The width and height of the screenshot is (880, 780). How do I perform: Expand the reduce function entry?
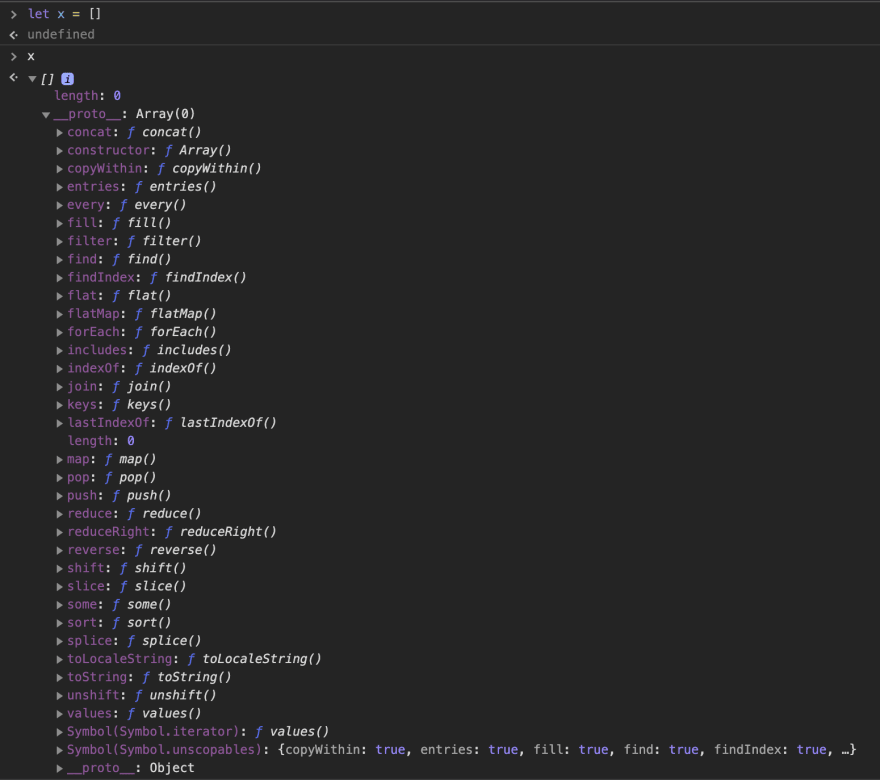59,514
